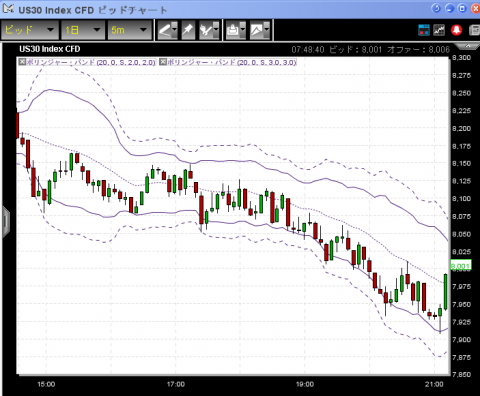Open the ビッド price type dropdown
This screenshot has height=396, width=480.
point(30,30)
